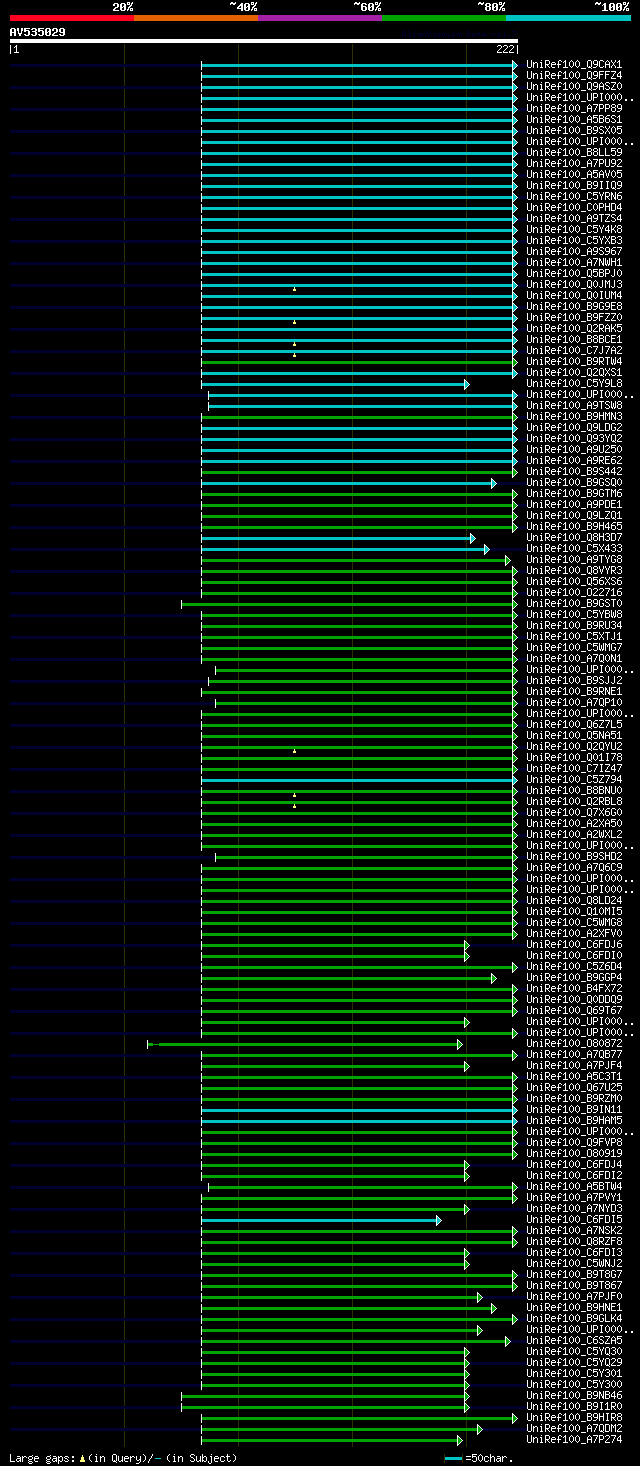Click the arrowhead ending the Q8H3D7 alignment

click(473, 538)
